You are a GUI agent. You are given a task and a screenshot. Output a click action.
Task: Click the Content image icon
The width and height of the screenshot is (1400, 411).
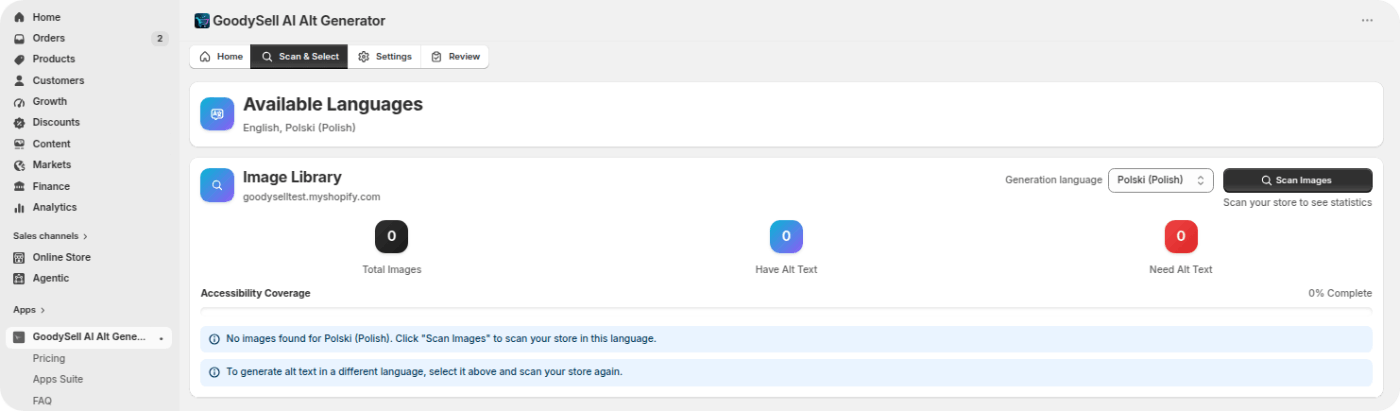tap(19, 144)
